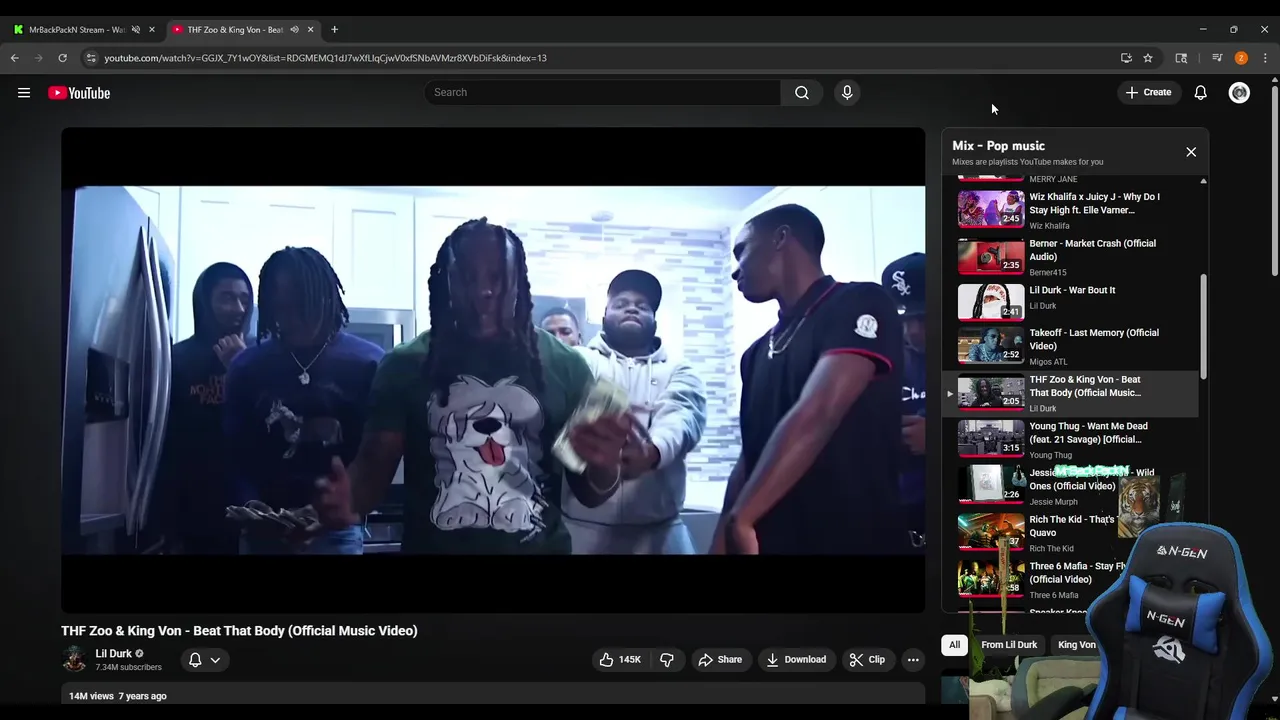1280x720 pixels.
Task: Open browser extensions side panel icon
Action: tap(1181, 58)
